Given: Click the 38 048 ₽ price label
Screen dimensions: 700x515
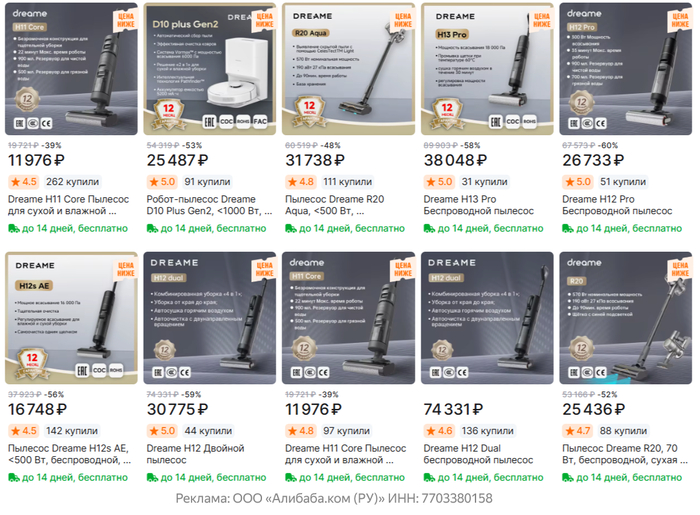Looking at the screenshot, I should coord(455,160).
